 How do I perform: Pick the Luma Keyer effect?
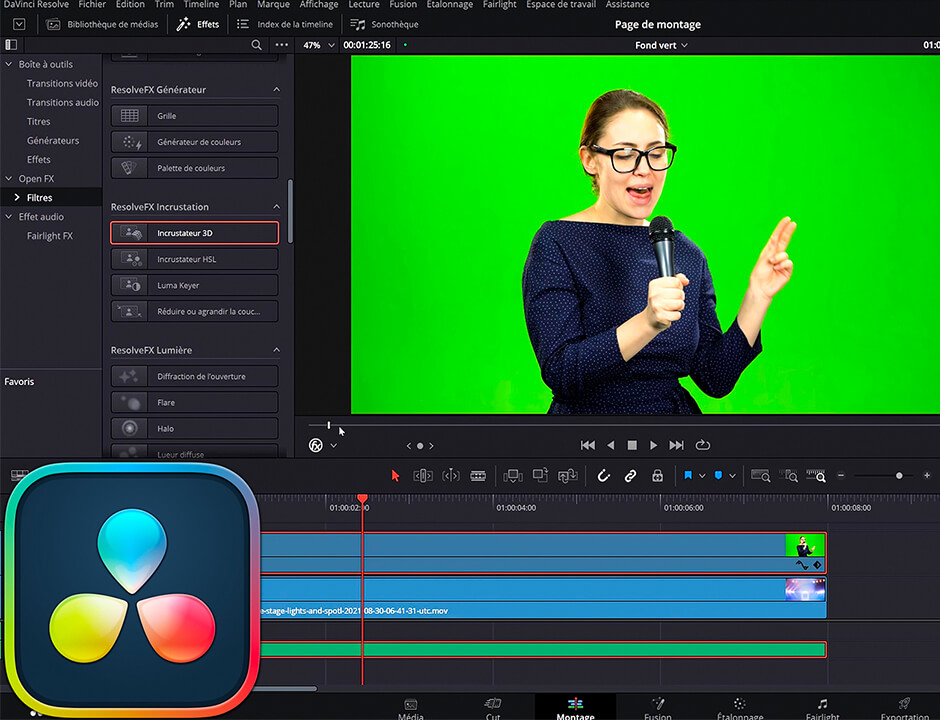194,286
